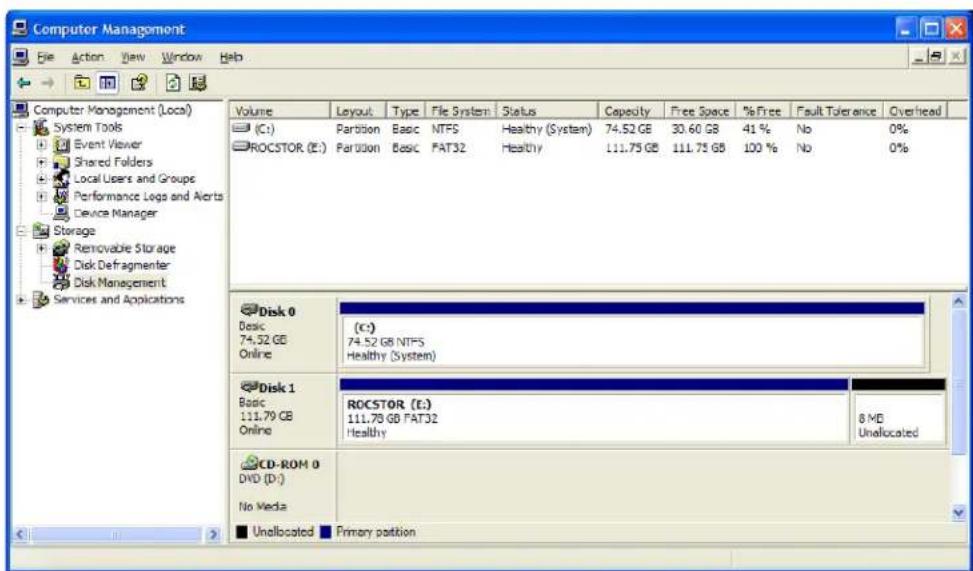Click the Shared Folders icon

61,162
